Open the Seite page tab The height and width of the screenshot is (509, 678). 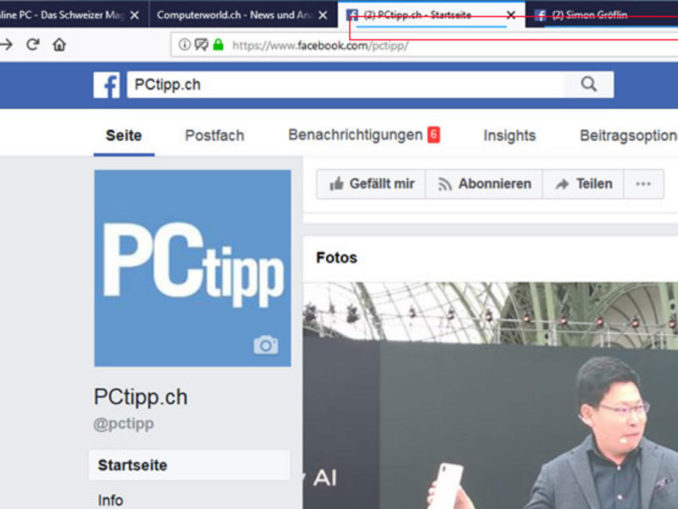pyautogui.click(x=124, y=135)
